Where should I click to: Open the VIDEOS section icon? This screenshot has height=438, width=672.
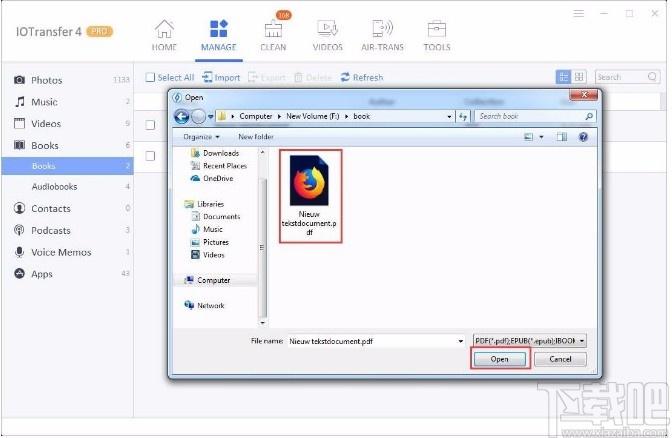(x=327, y=29)
